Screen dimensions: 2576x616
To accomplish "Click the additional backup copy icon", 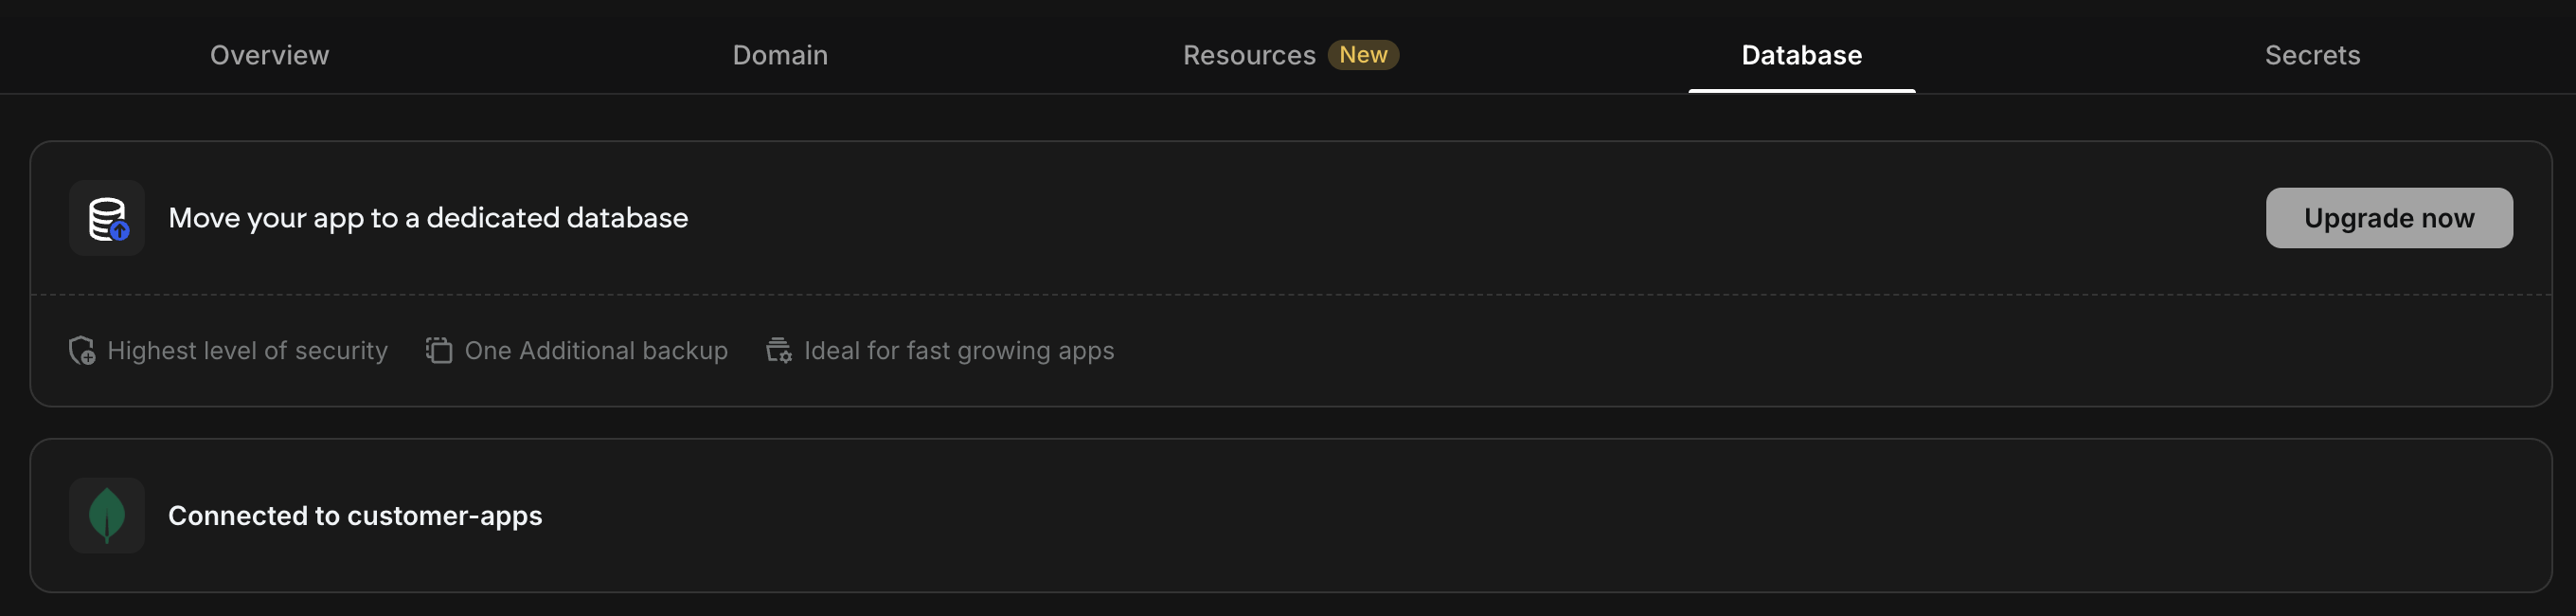I will (x=439, y=350).
